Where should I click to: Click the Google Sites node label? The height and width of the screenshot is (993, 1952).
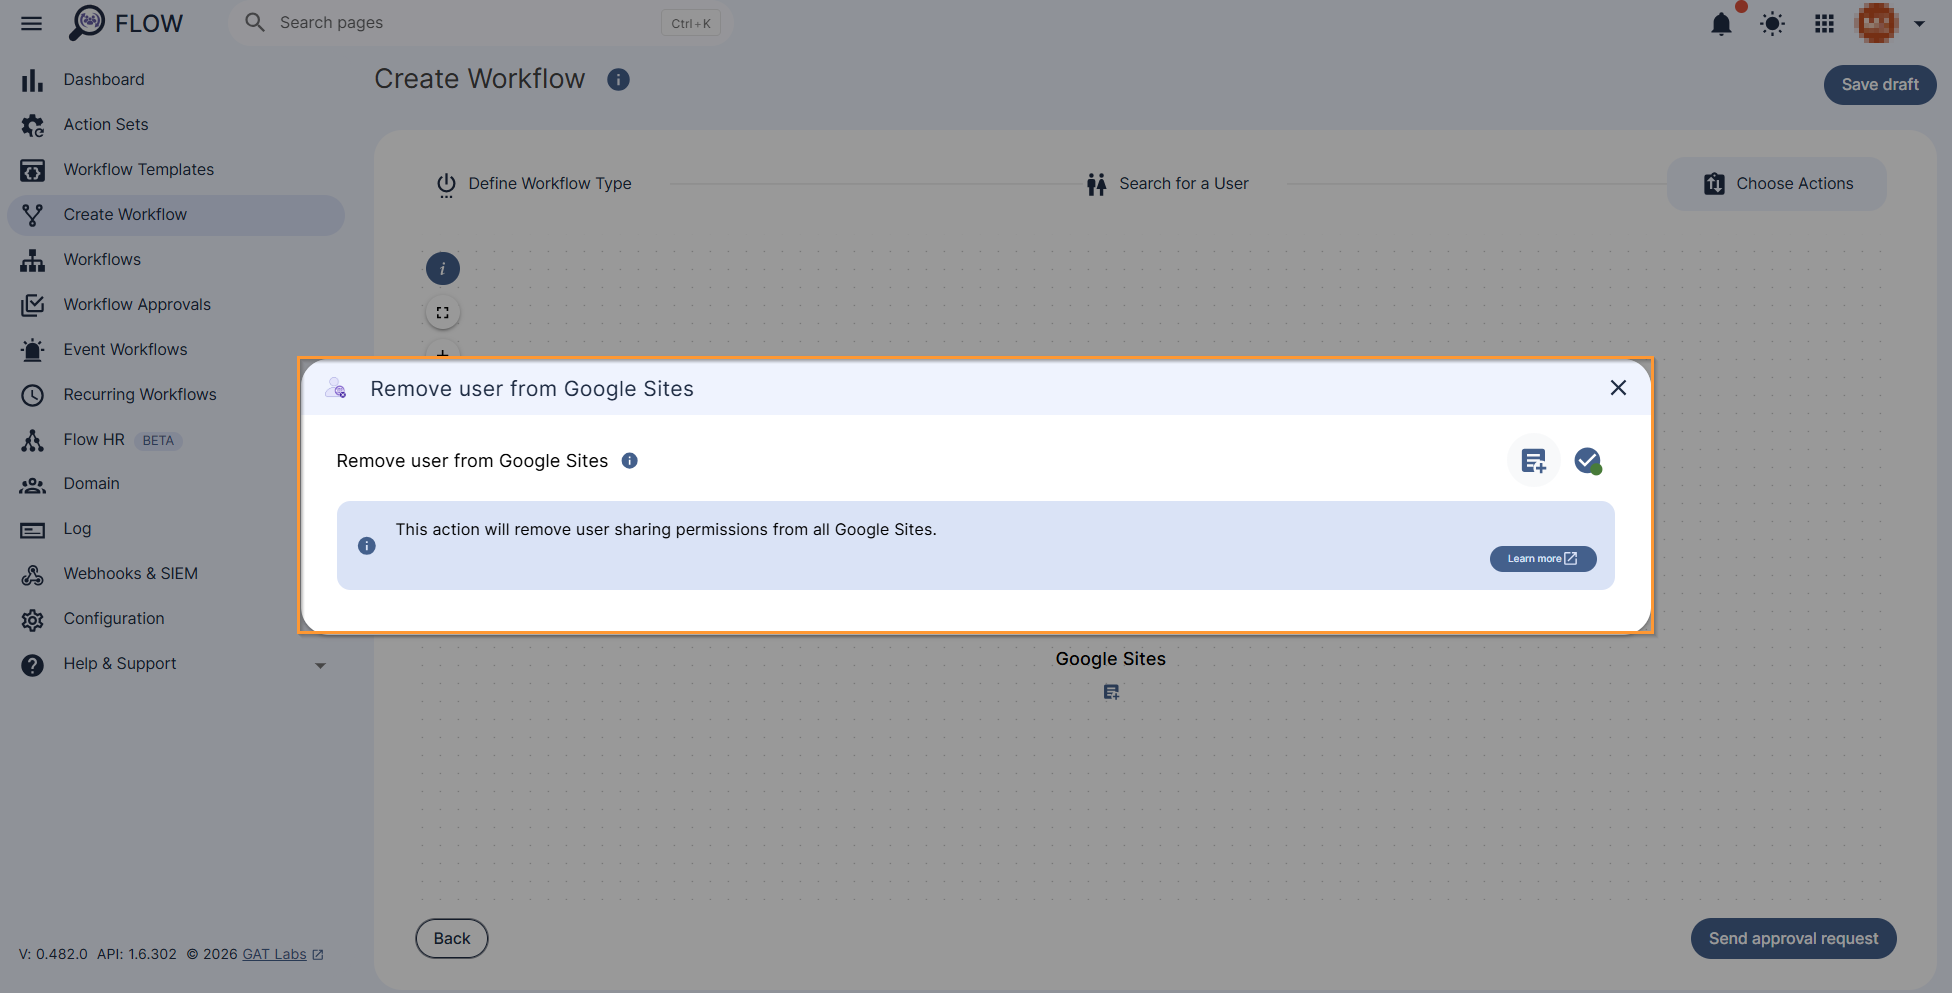(x=1110, y=659)
